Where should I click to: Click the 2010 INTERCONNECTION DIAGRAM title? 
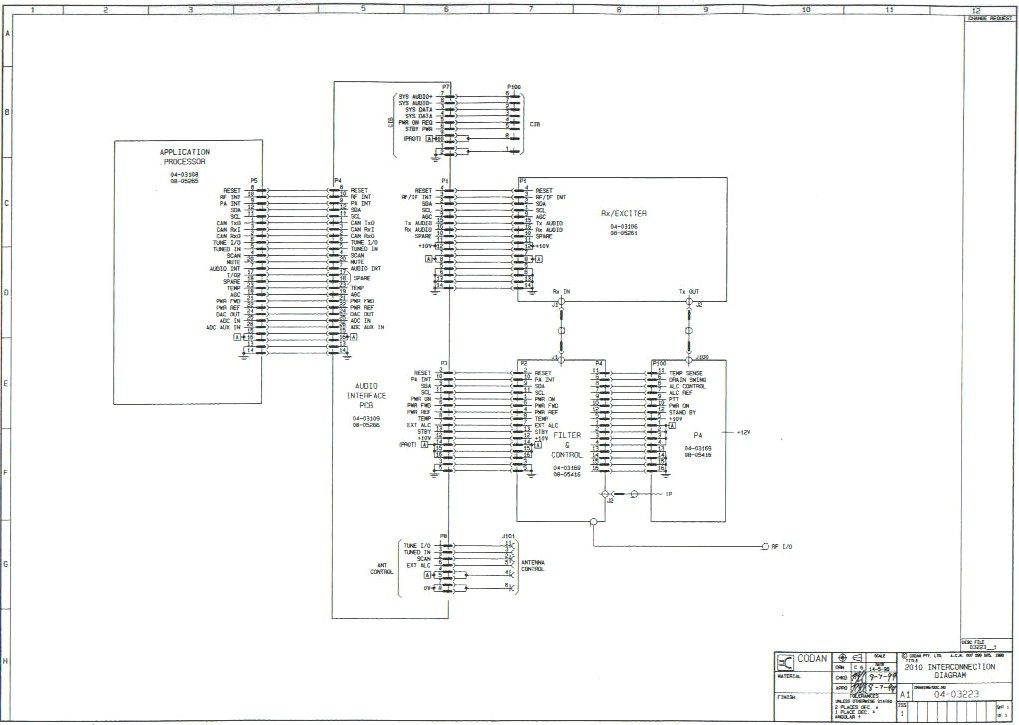pos(949,670)
